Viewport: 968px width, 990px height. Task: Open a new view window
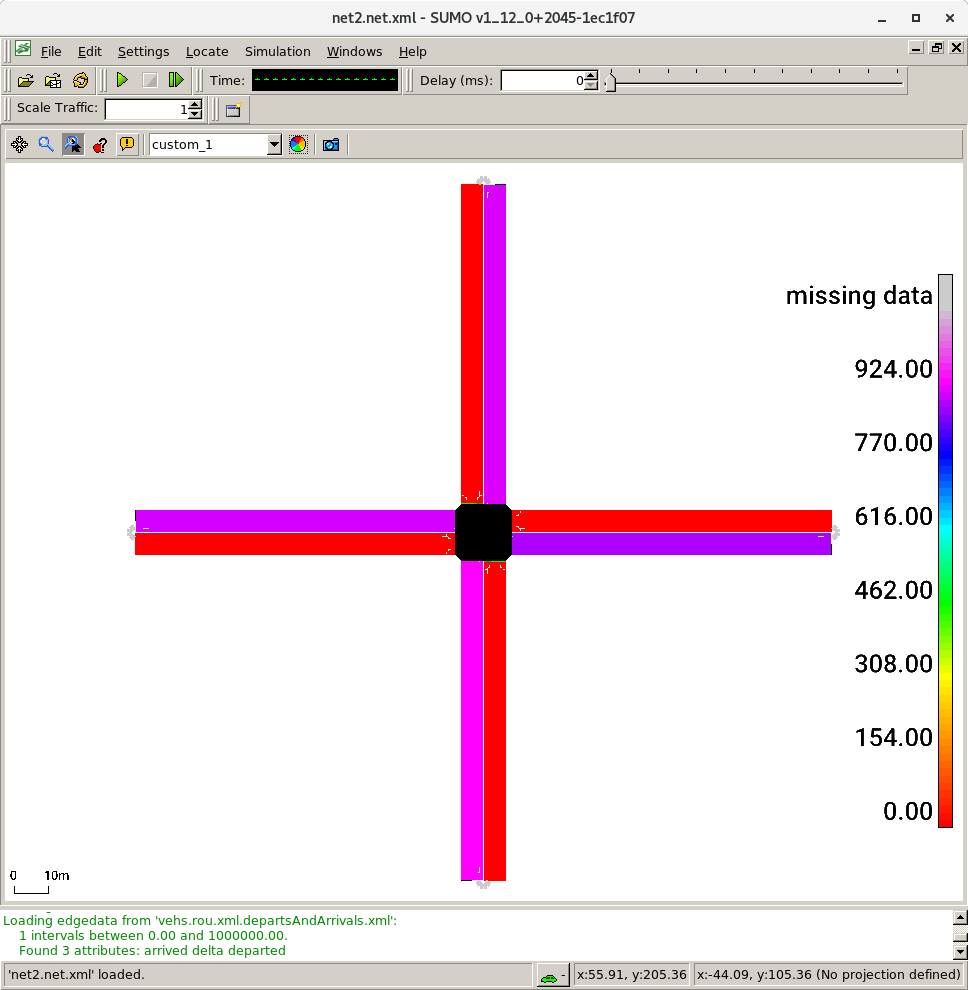tap(233, 109)
